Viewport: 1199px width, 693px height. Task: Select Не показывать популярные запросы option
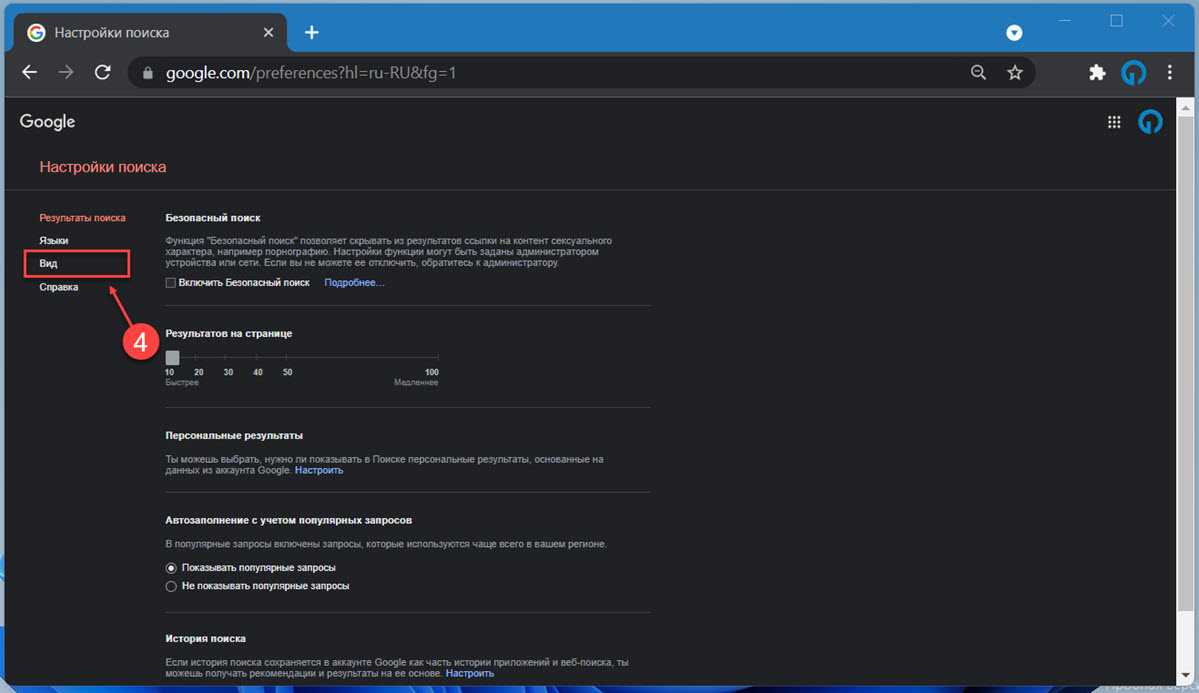point(171,586)
